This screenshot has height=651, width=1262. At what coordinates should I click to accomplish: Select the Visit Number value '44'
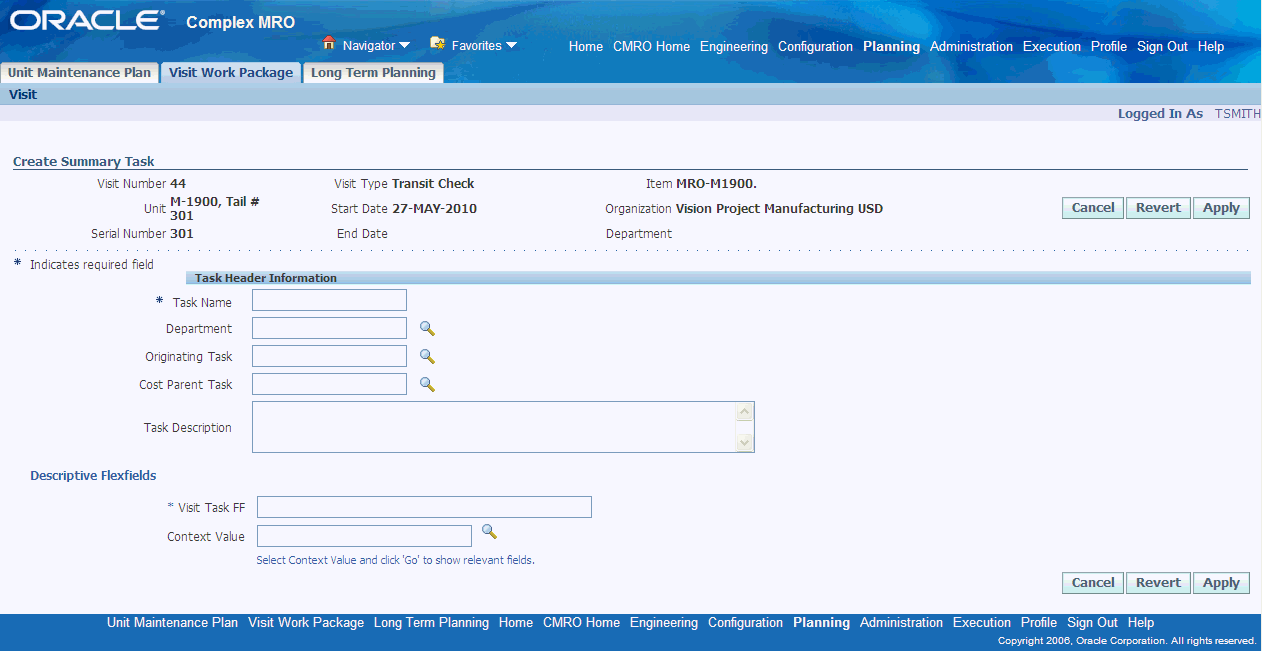click(178, 184)
